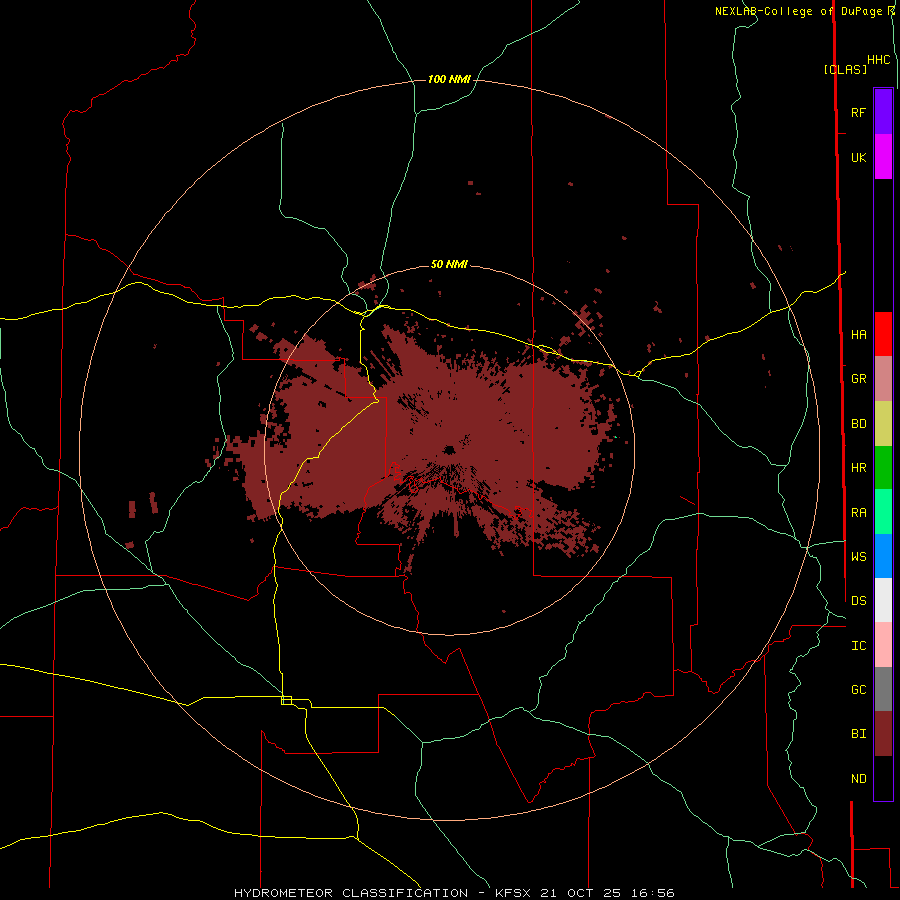900x900 pixels.
Task: Click the '50 NMI' range ring label
Action: tap(449, 264)
